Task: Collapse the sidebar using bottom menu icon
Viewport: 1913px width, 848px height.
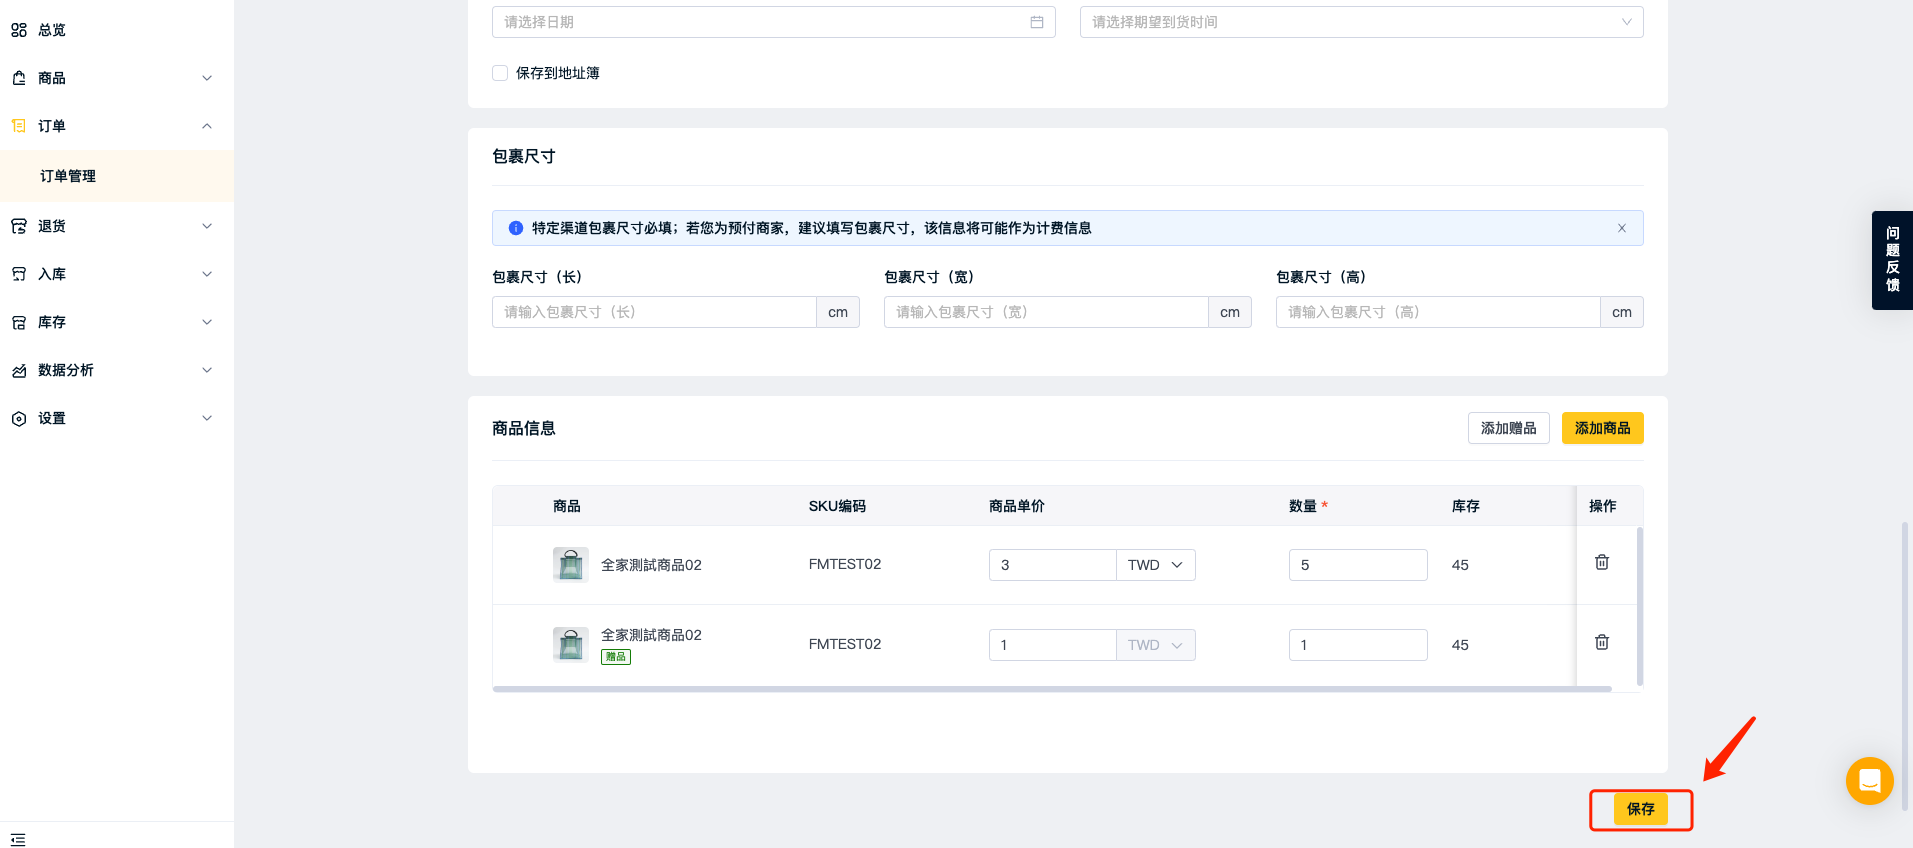Action: (x=18, y=839)
